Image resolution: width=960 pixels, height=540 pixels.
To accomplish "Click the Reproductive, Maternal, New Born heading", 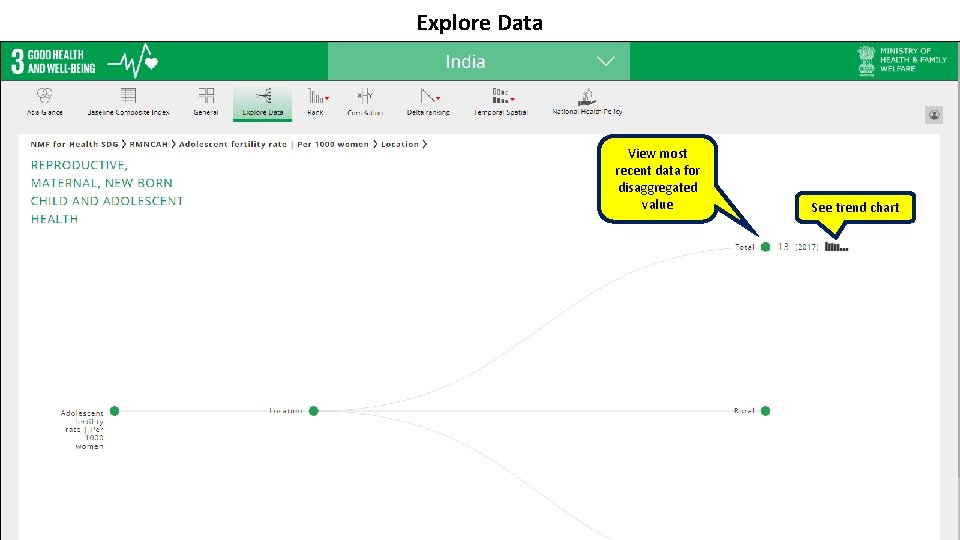I will 107,192.
